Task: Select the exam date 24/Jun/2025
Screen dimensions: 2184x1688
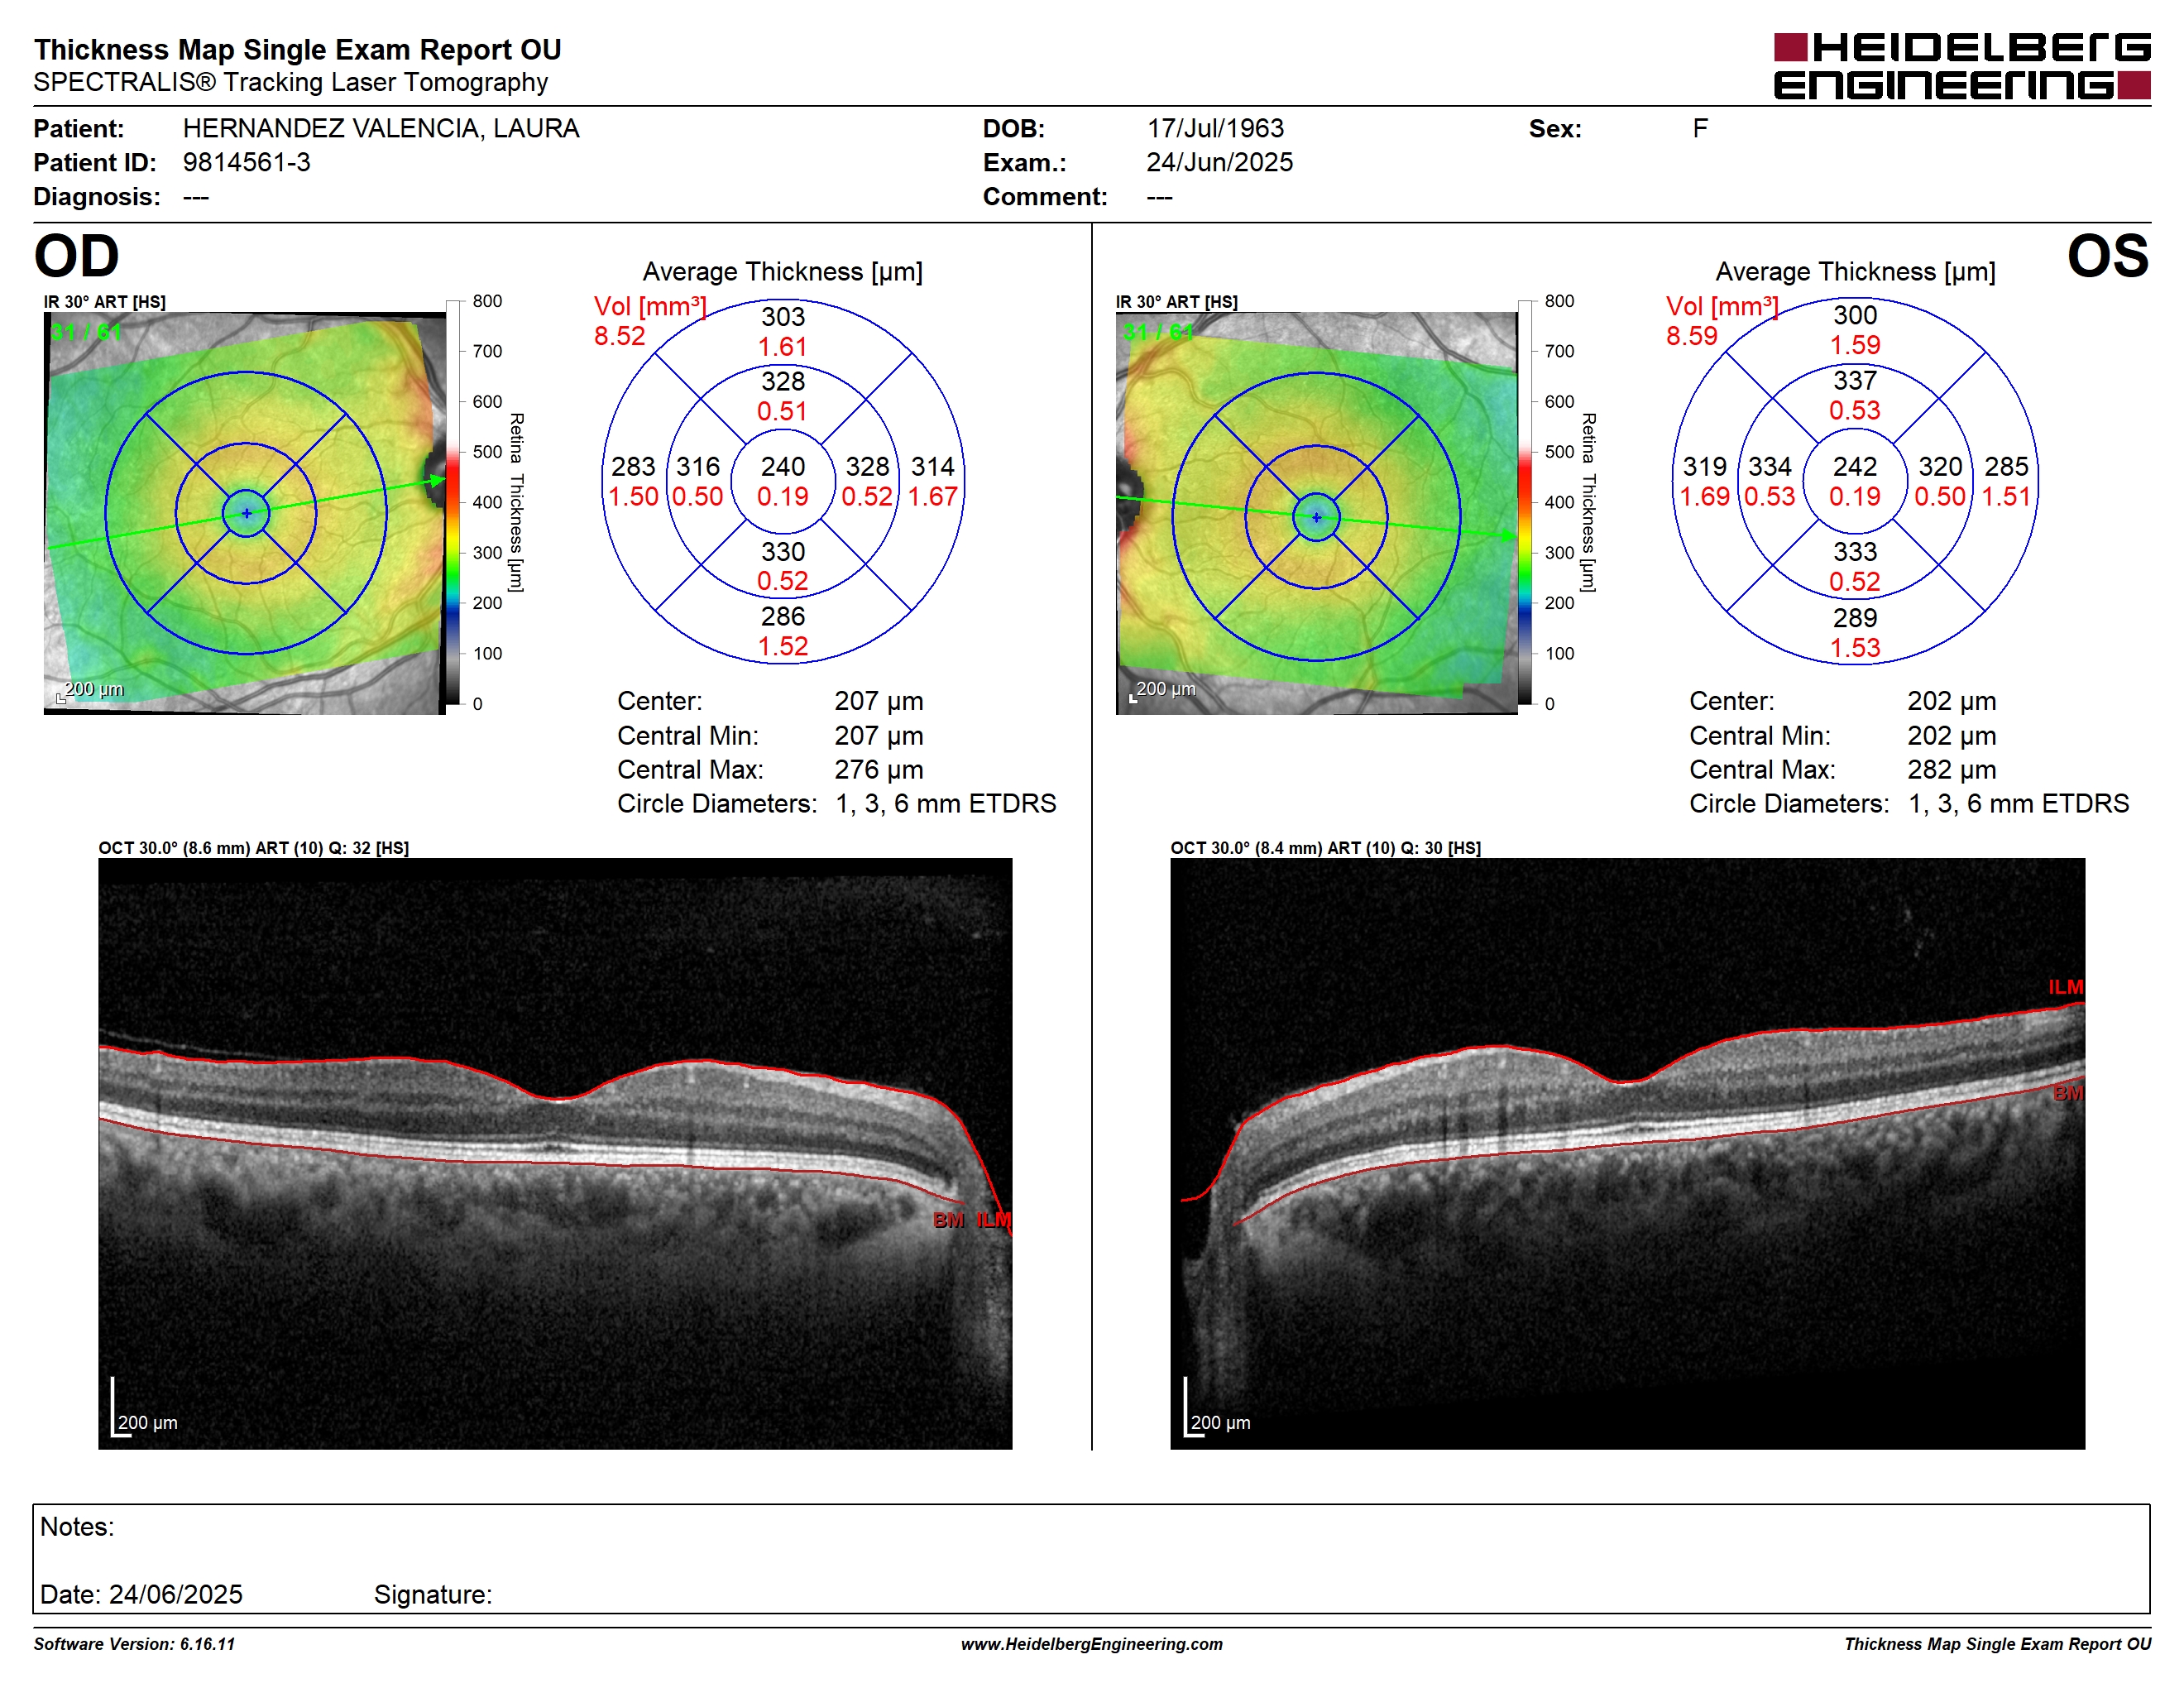Action: pos(1219,163)
